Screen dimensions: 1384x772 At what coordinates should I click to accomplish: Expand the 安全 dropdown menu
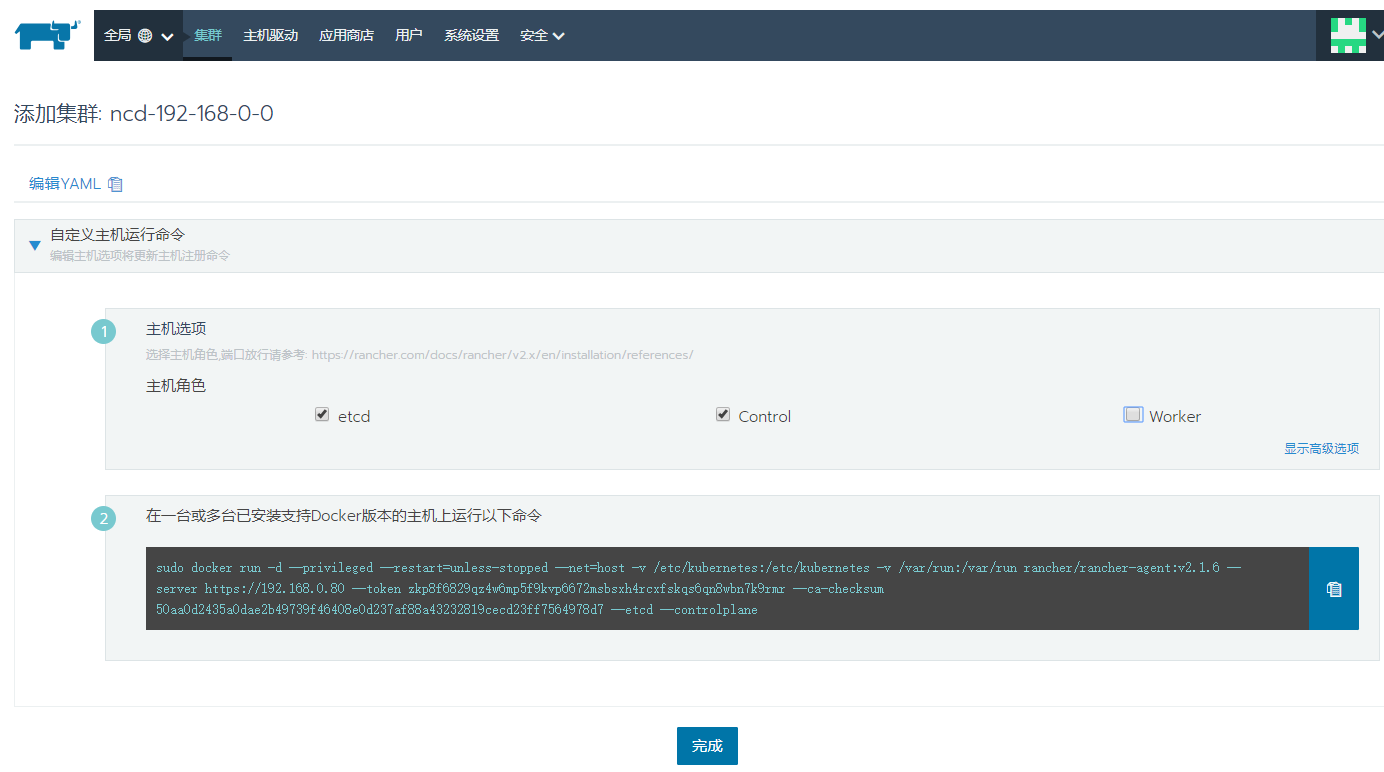click(x=542, y=35)
